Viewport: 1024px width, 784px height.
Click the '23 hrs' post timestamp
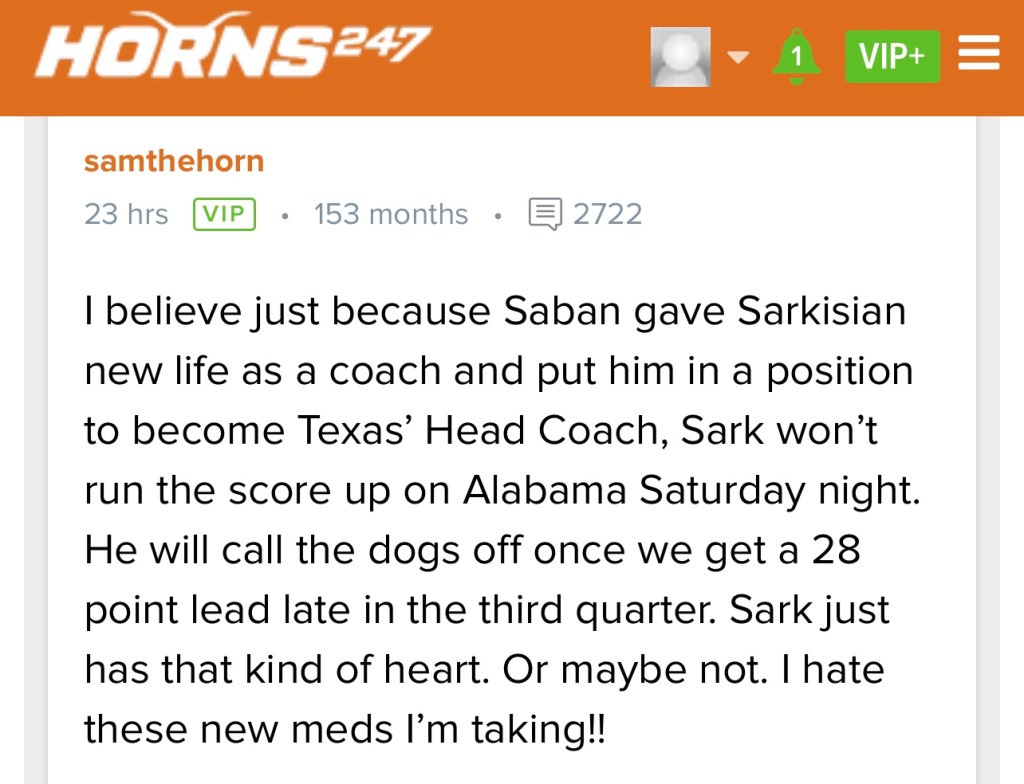126,214
